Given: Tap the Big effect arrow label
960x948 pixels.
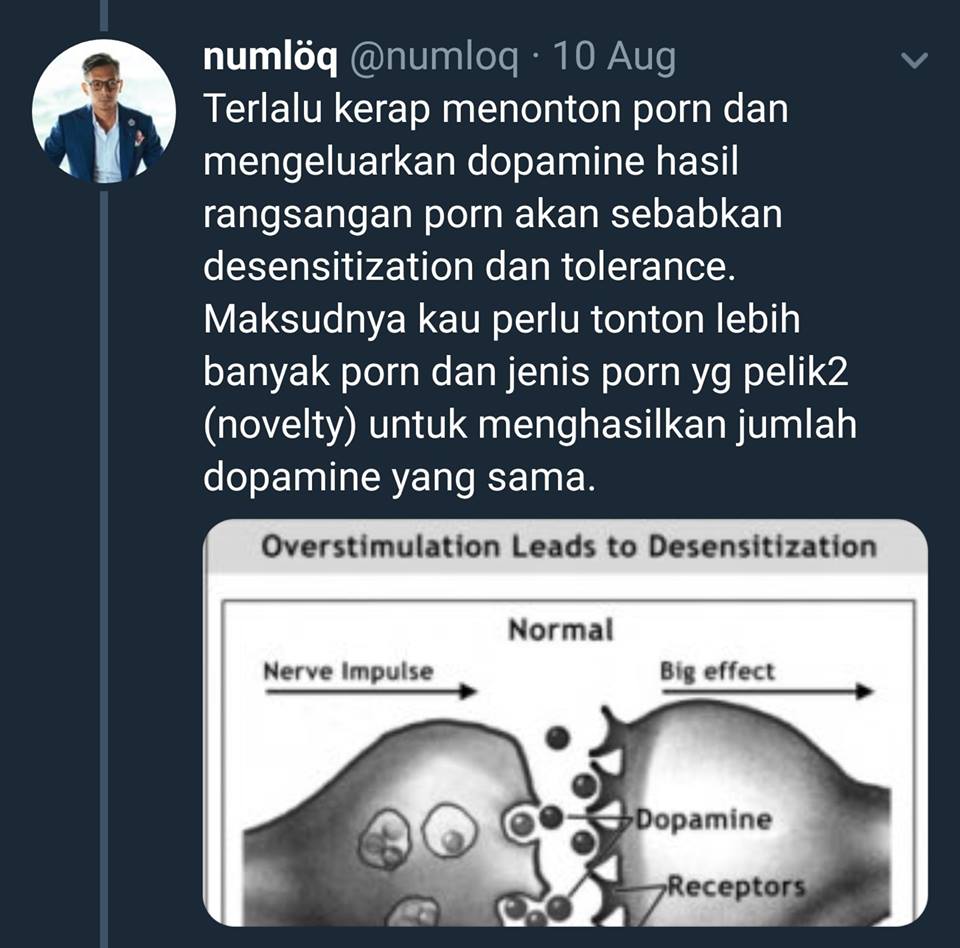Looking at the screenshot, I should 717,671.
